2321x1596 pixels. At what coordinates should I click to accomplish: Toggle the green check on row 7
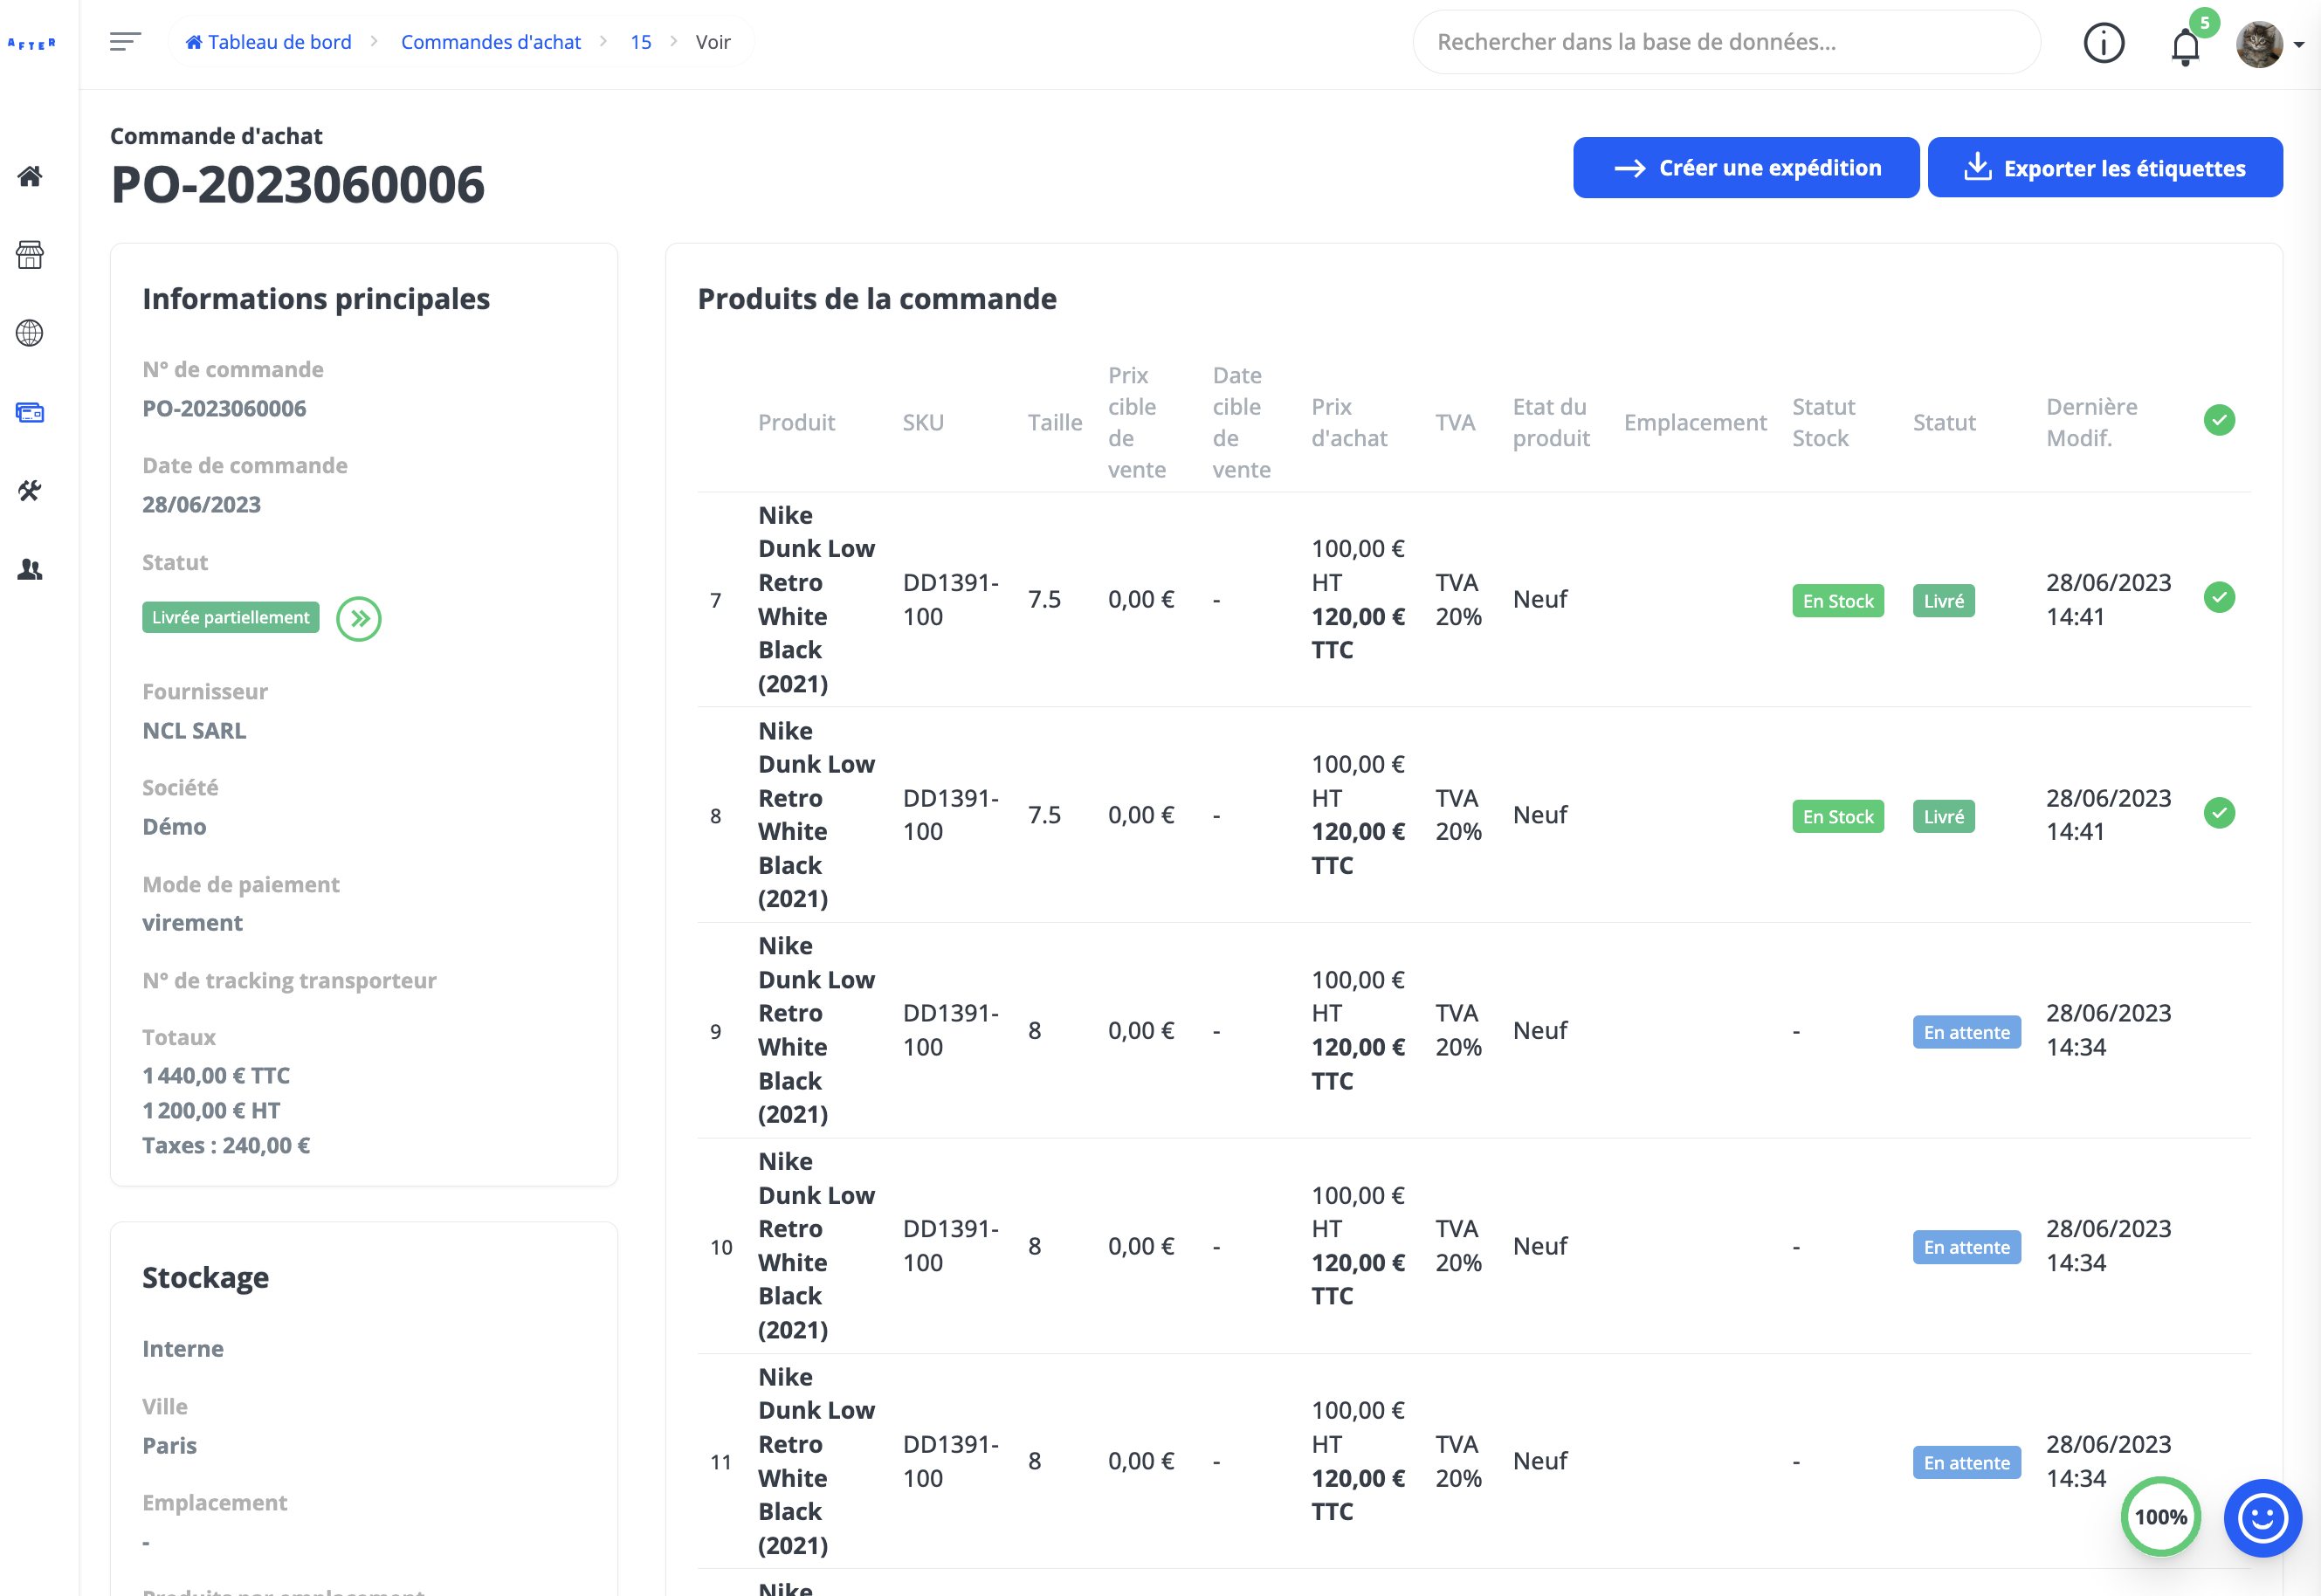click(x=2219, y=598)
